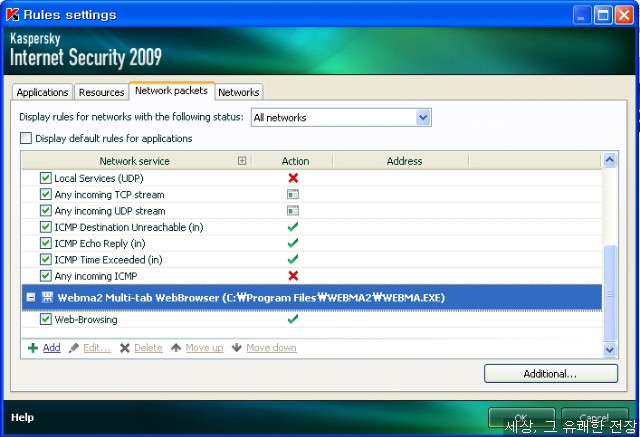
Task: Click the Move up link
Action: (204, 348)
